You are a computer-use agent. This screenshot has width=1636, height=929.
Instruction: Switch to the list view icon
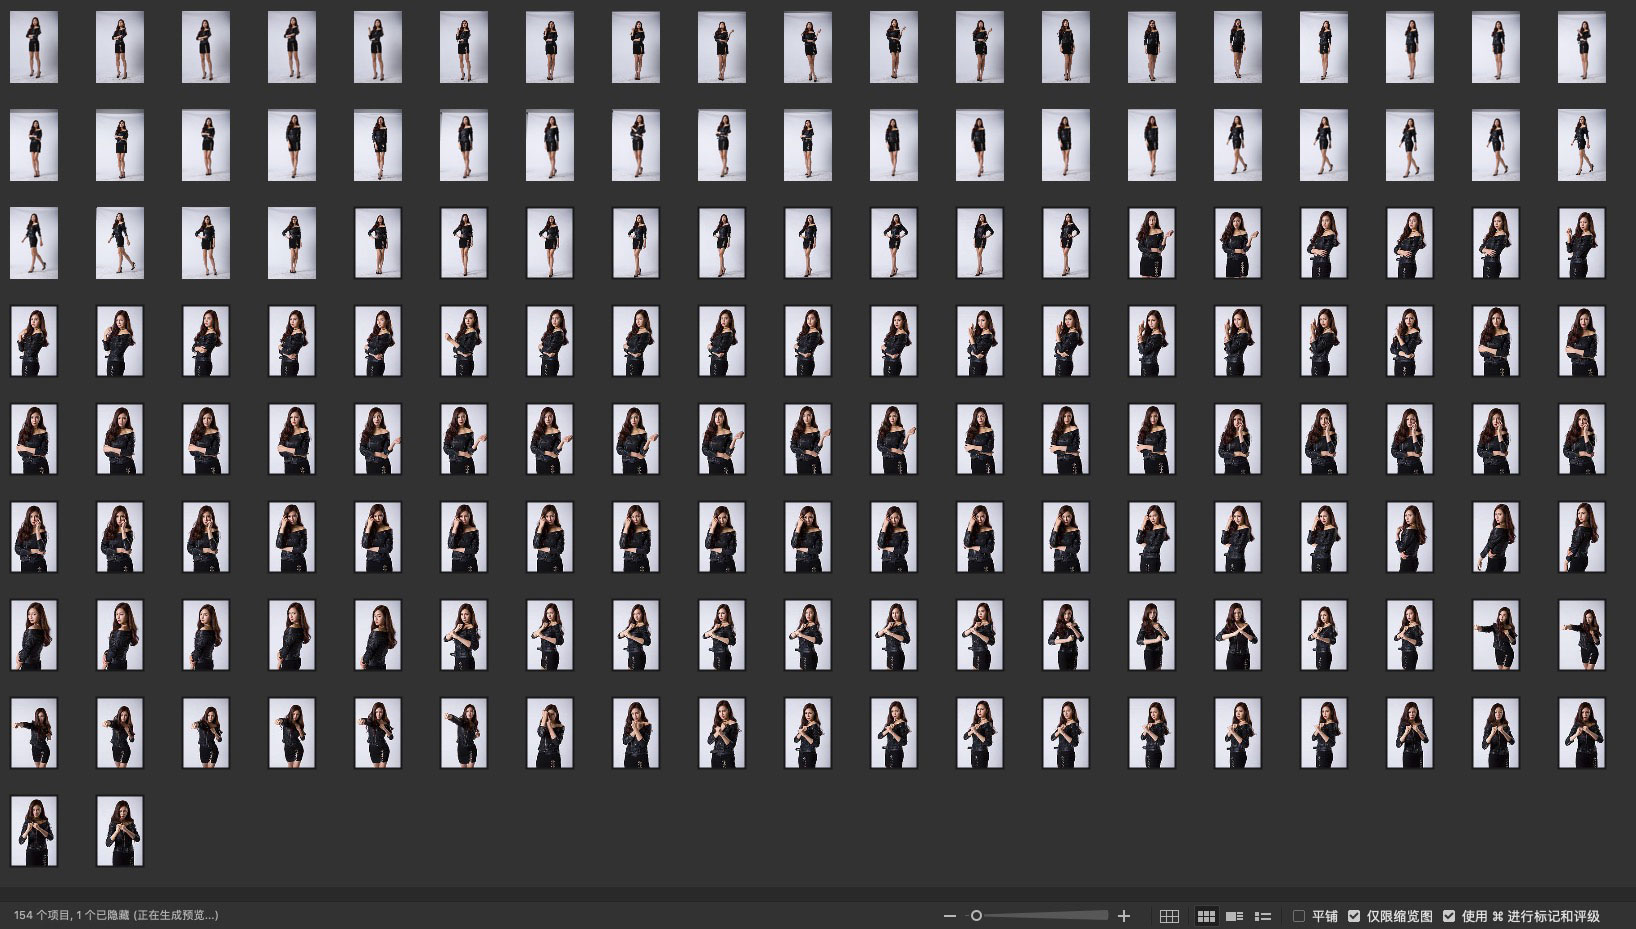click(1263, 916)
